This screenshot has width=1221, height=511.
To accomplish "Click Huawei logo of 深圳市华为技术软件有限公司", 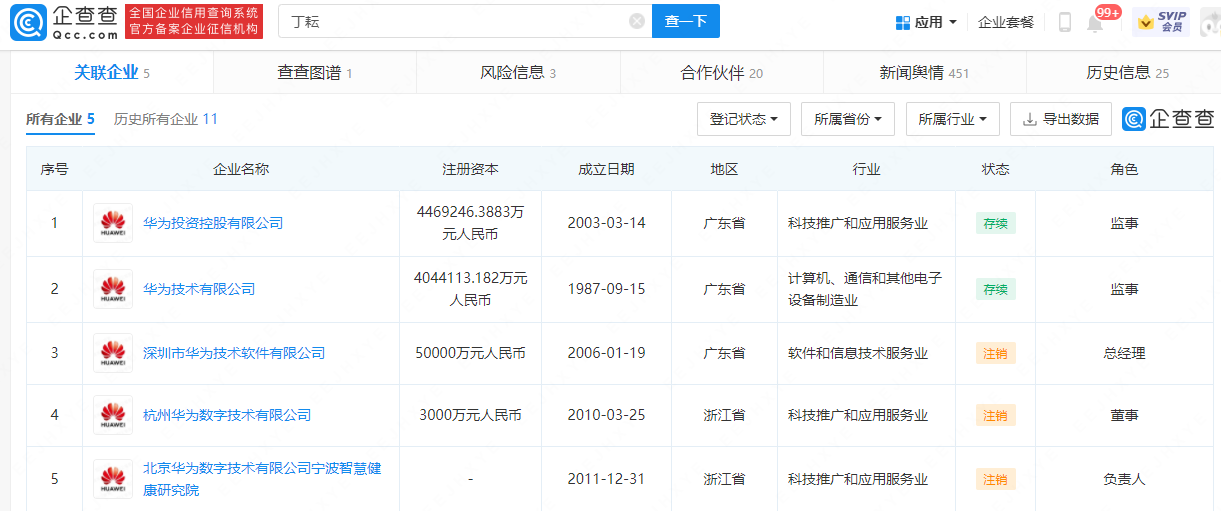I will 113,353.
